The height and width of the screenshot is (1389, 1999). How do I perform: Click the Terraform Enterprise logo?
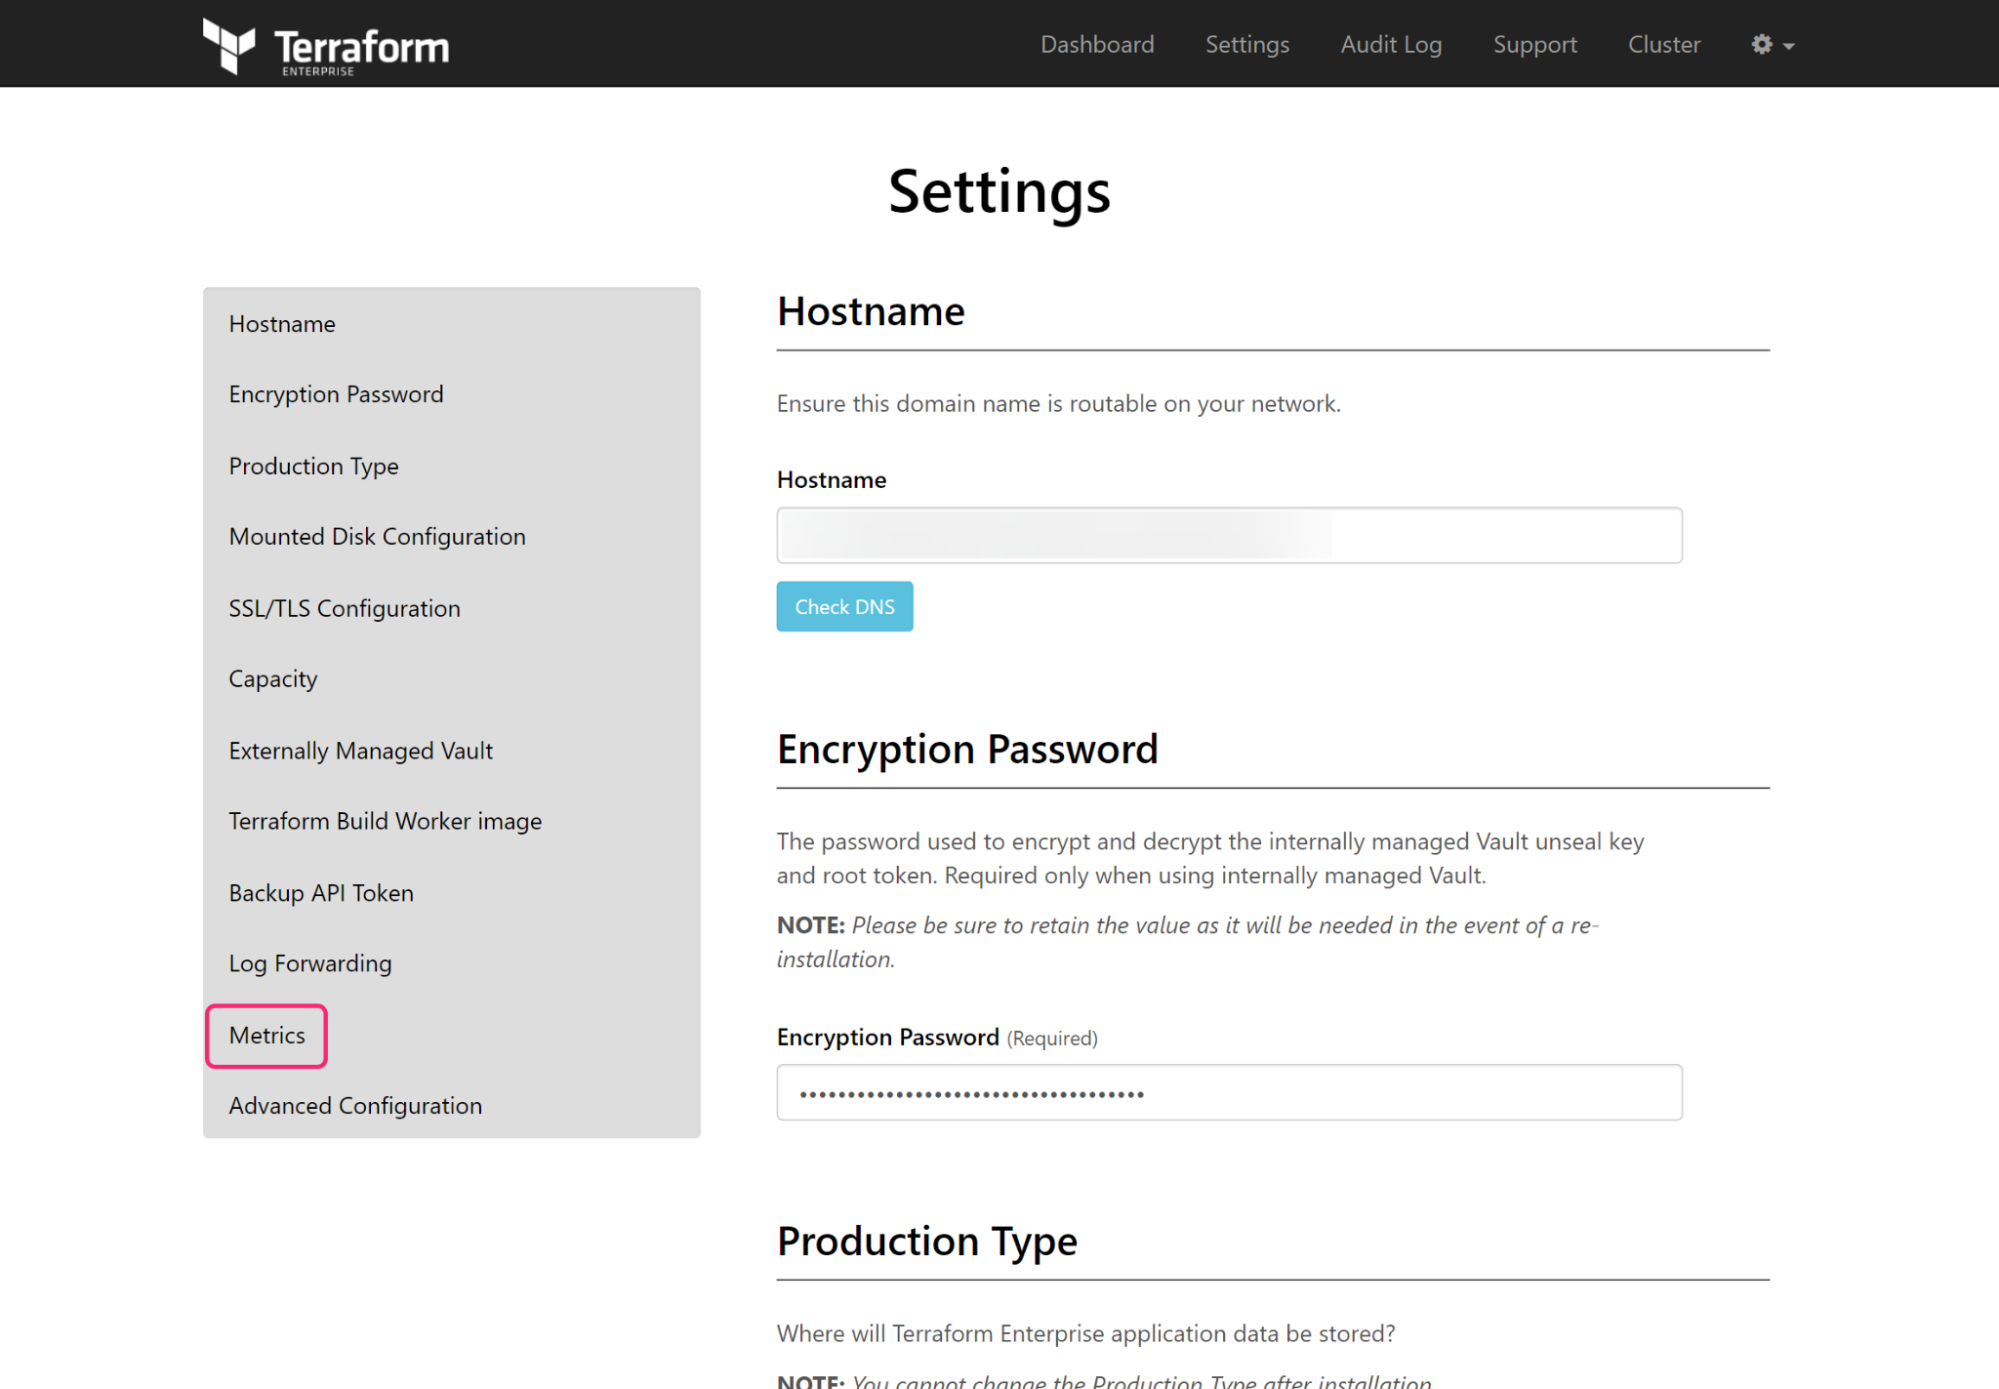[324, 44]
